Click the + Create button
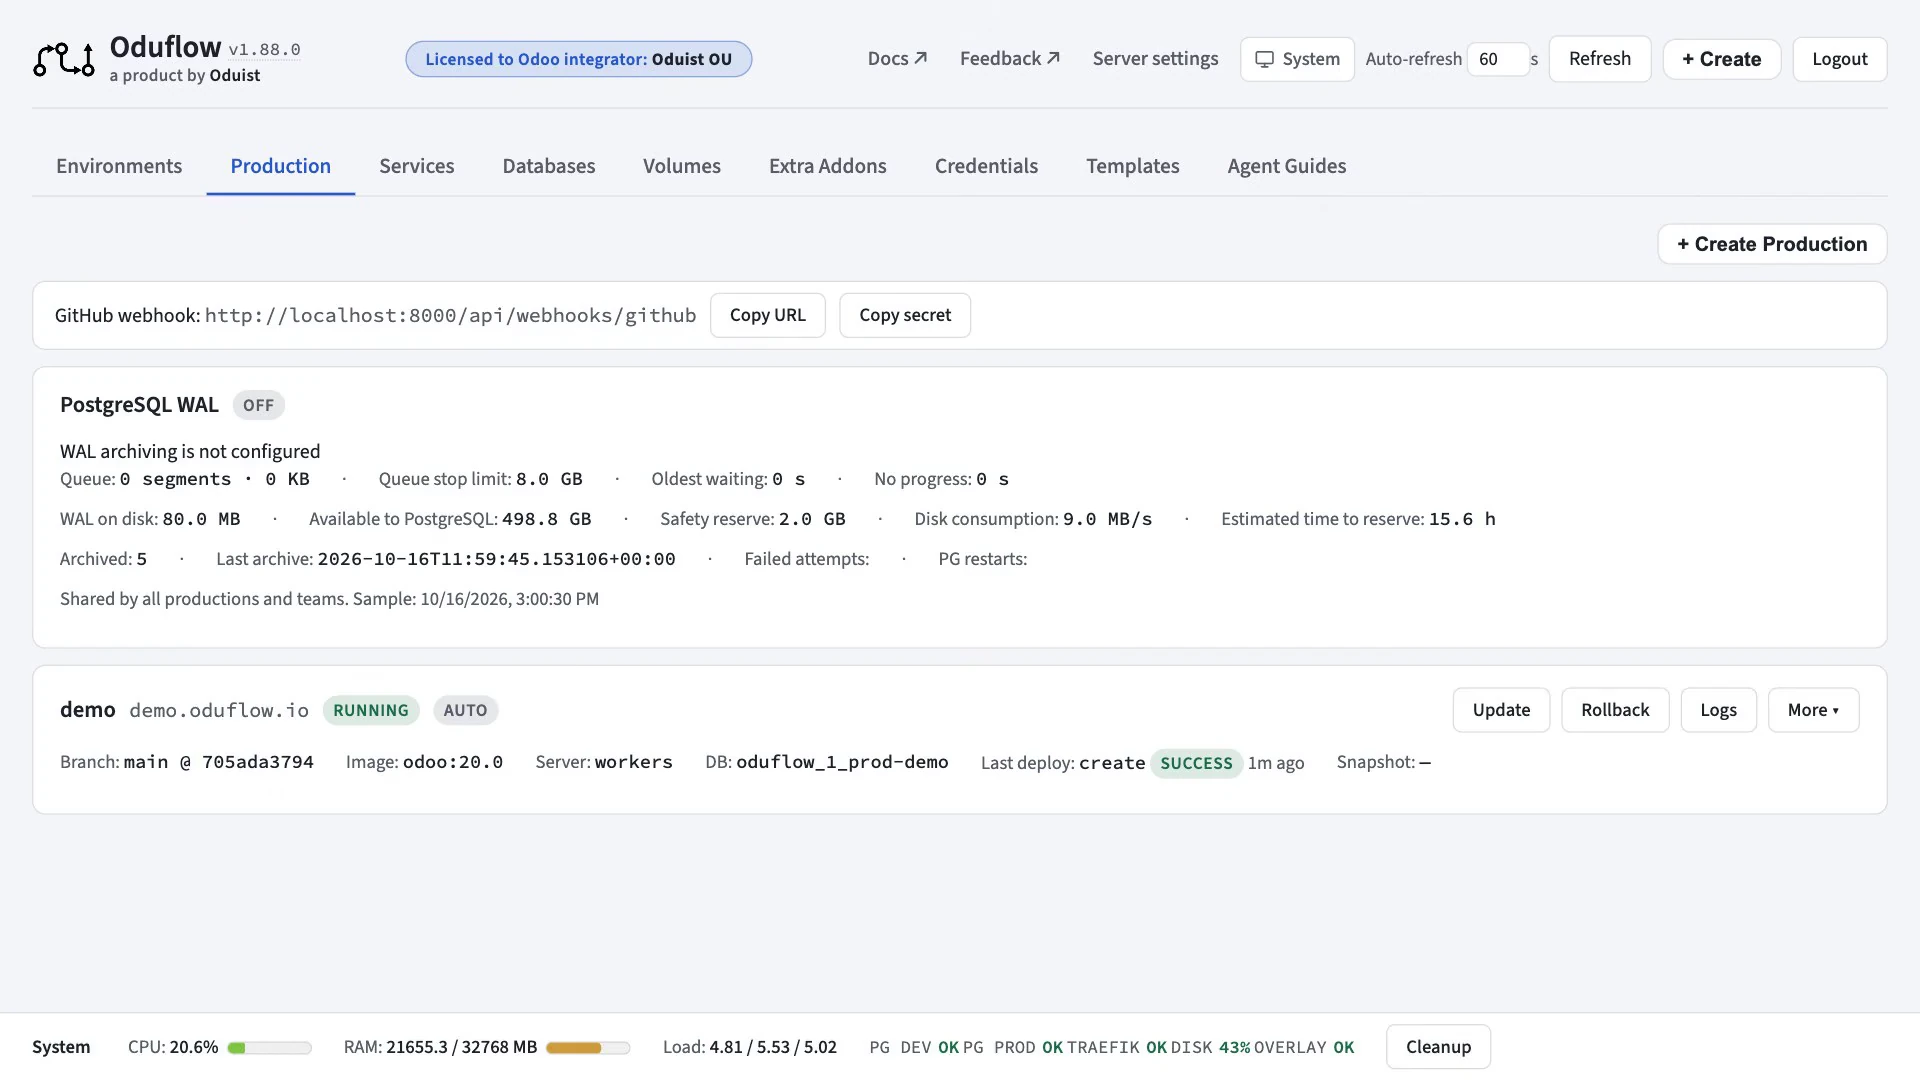 1721,59
